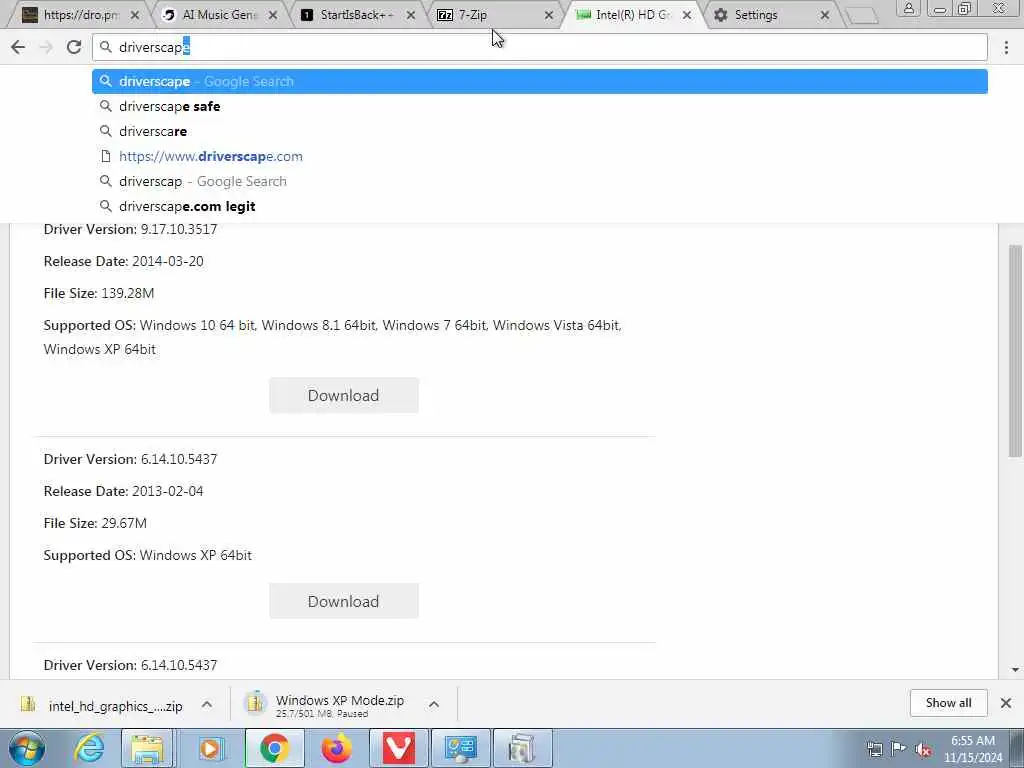
Task: Open Windows Media Player from the taskbar
Action: (x=211, y=748)
